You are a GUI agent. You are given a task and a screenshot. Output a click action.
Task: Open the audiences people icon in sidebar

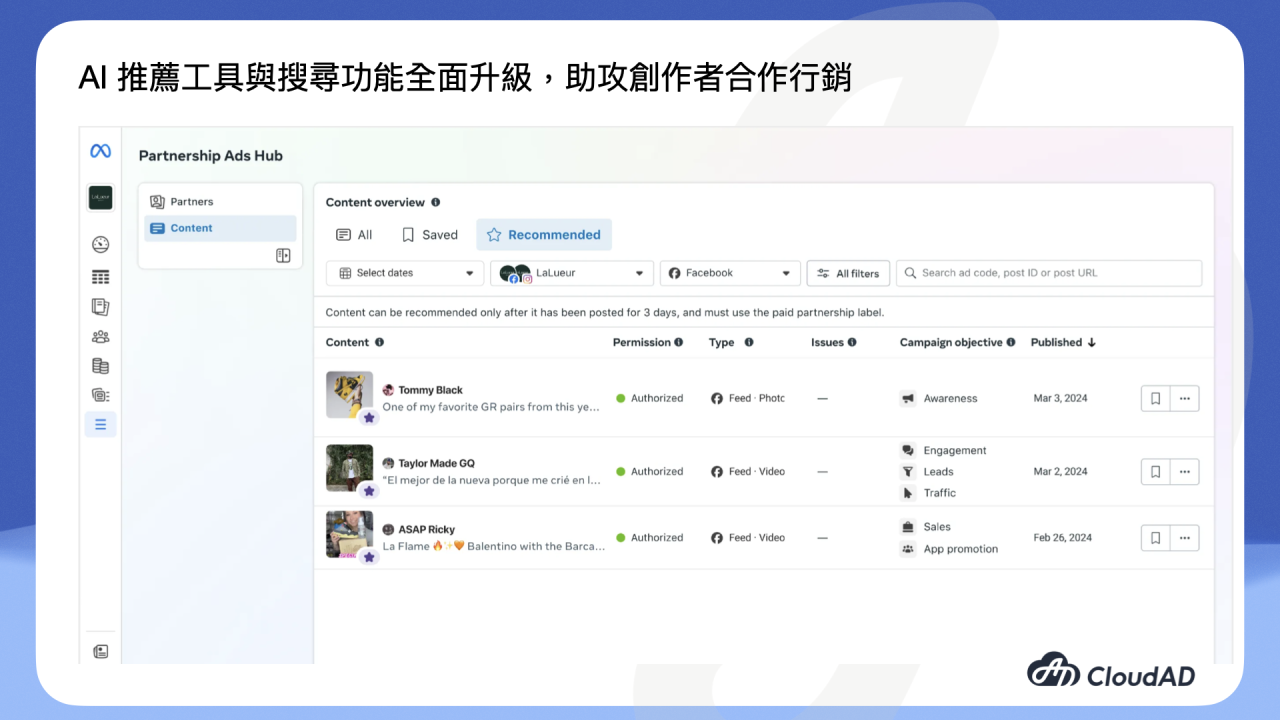click(100, 337)
